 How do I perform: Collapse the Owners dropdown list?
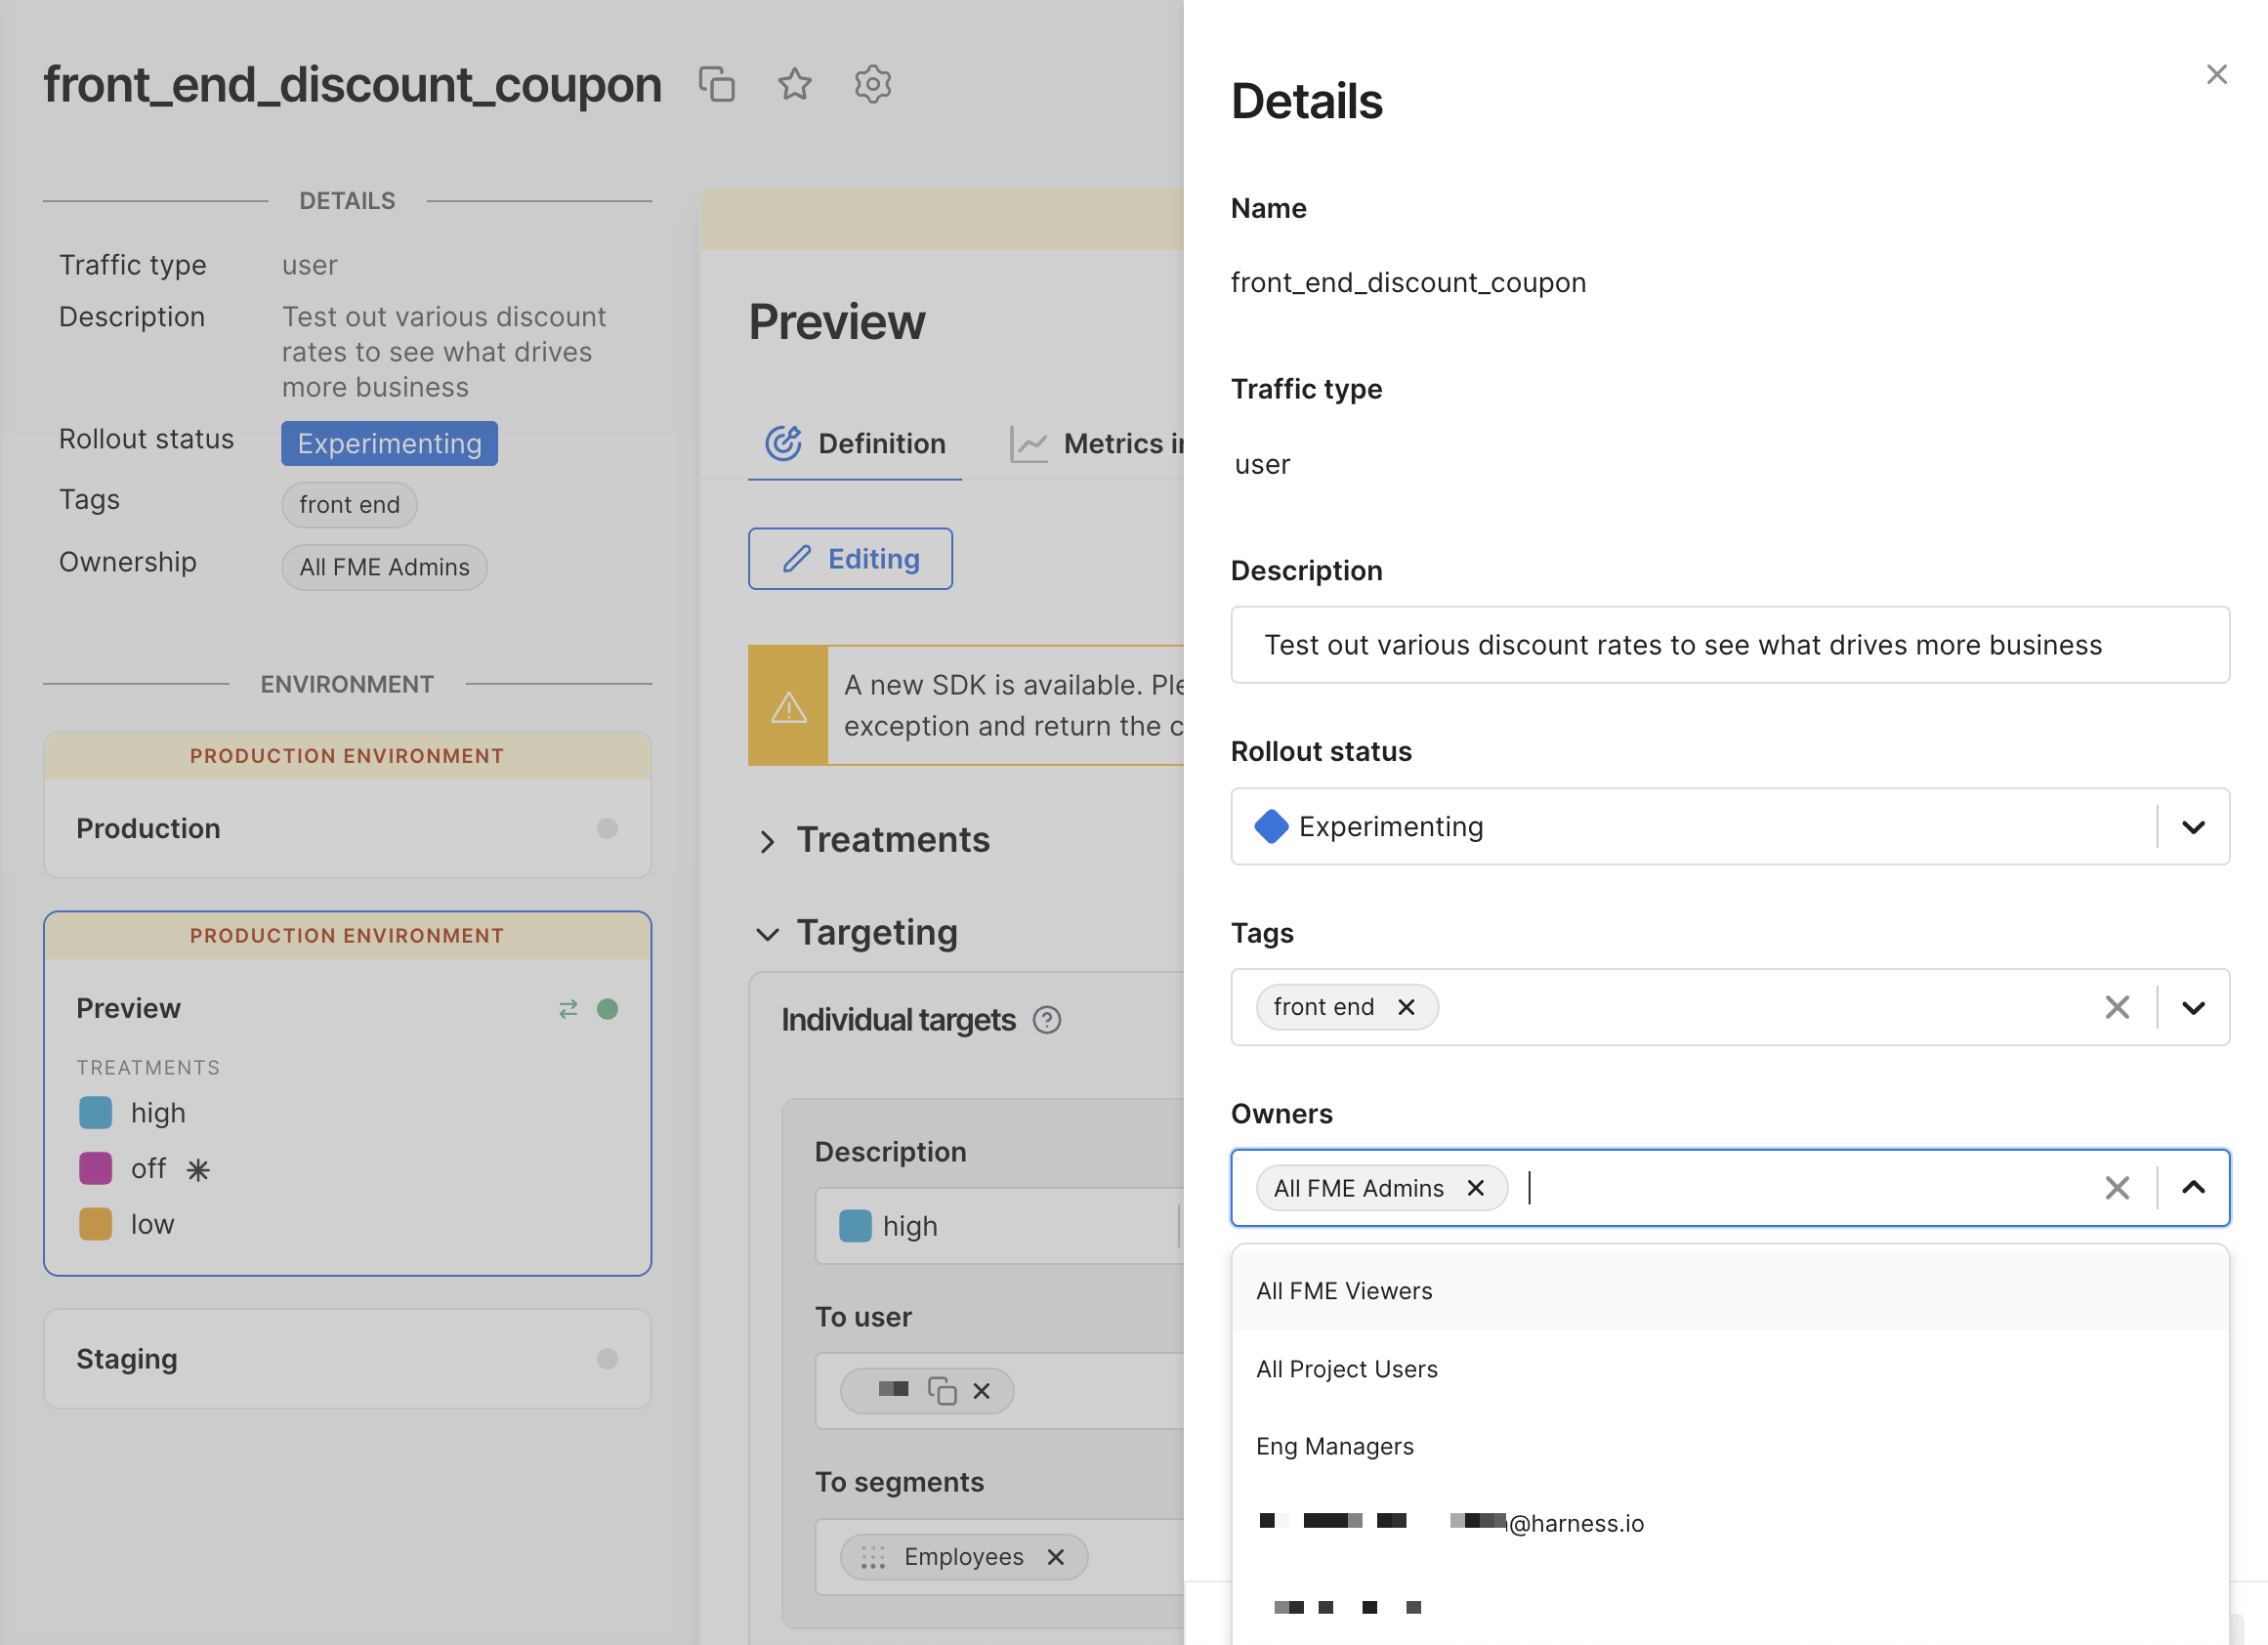(2192, 1188)
